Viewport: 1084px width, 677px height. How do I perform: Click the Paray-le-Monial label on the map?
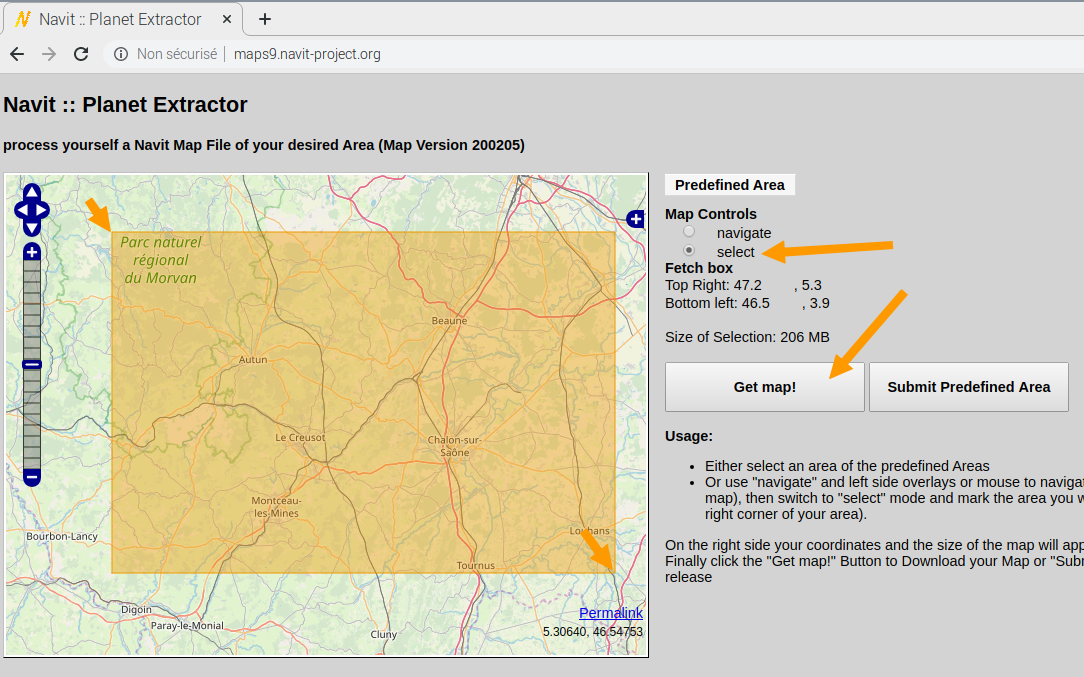(x=187, y=625)
